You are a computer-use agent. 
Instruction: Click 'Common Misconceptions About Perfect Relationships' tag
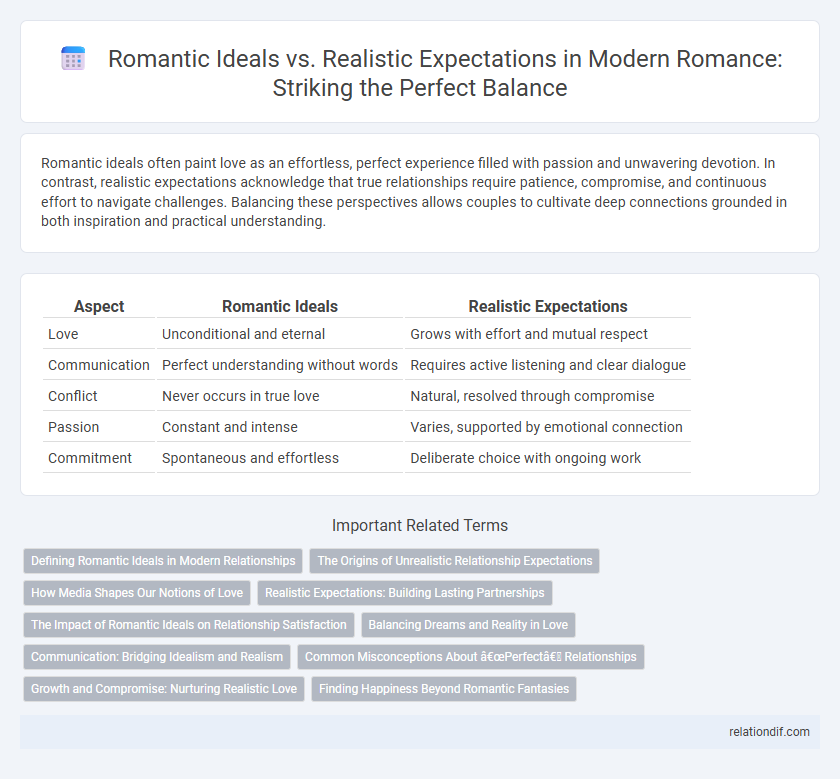[x=471, y=657]
